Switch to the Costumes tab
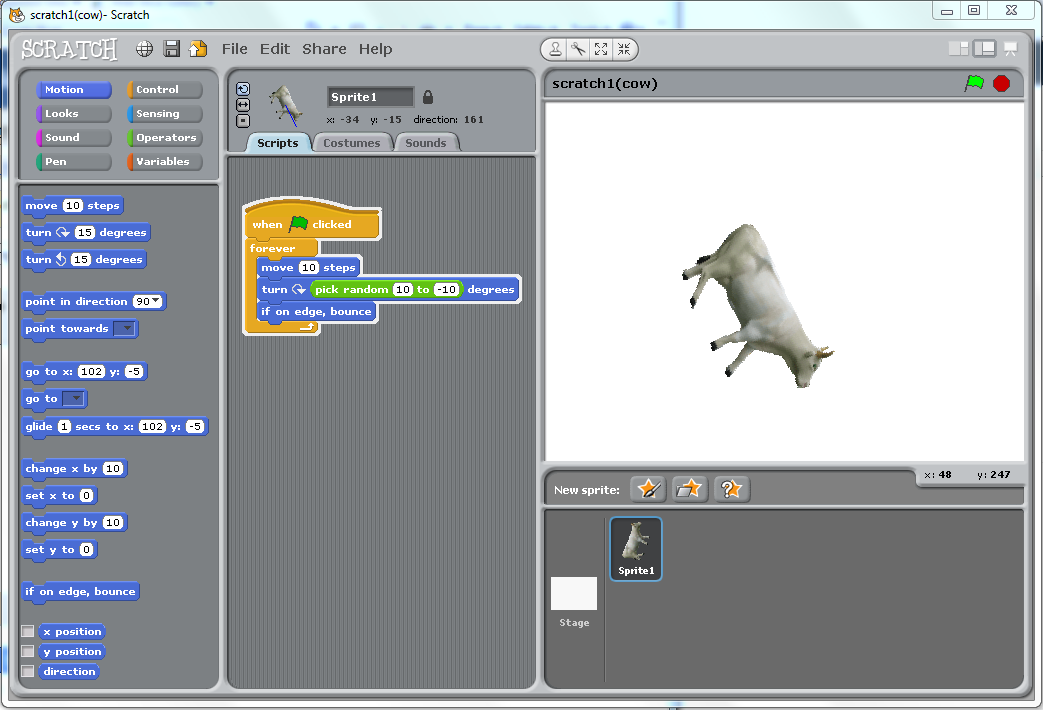Screen dimensions: 1043x710 coord(352,143)
